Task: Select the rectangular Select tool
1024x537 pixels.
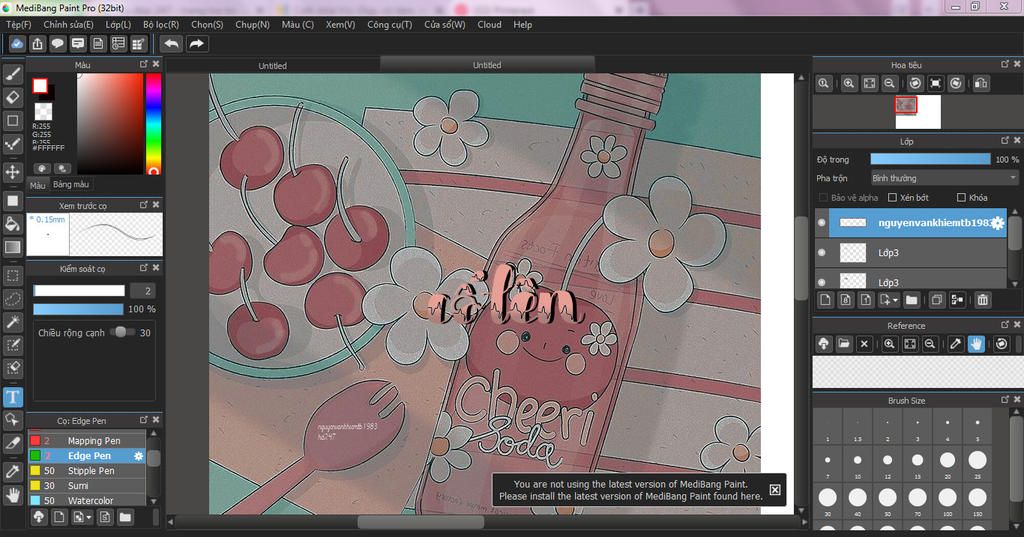Action: coord(12,276)
